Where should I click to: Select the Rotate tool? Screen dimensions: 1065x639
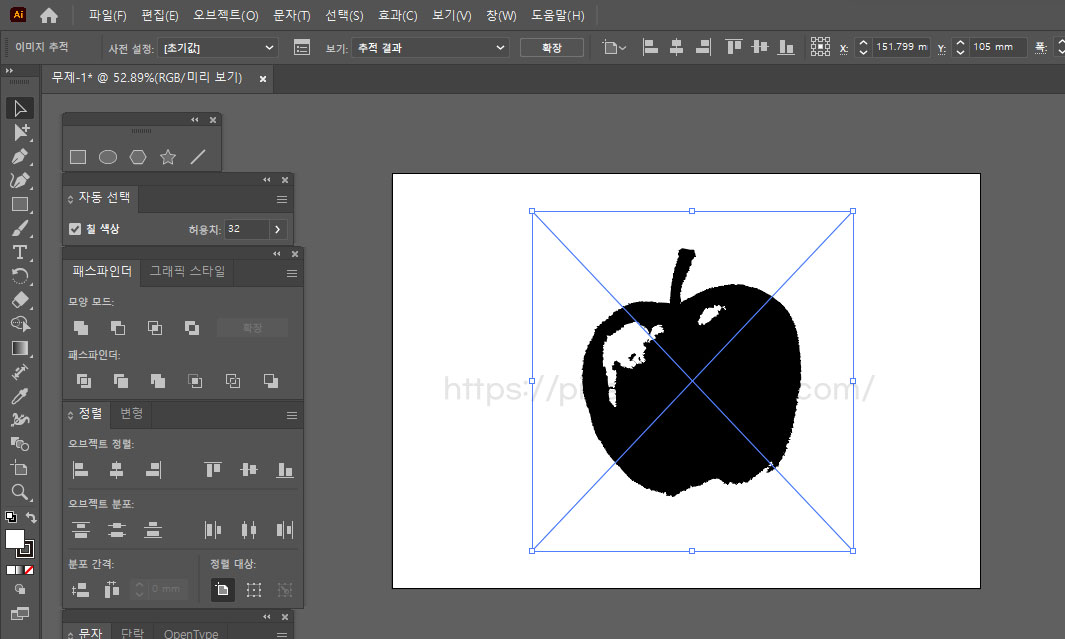pyautogui.click(x=20, y=276)
